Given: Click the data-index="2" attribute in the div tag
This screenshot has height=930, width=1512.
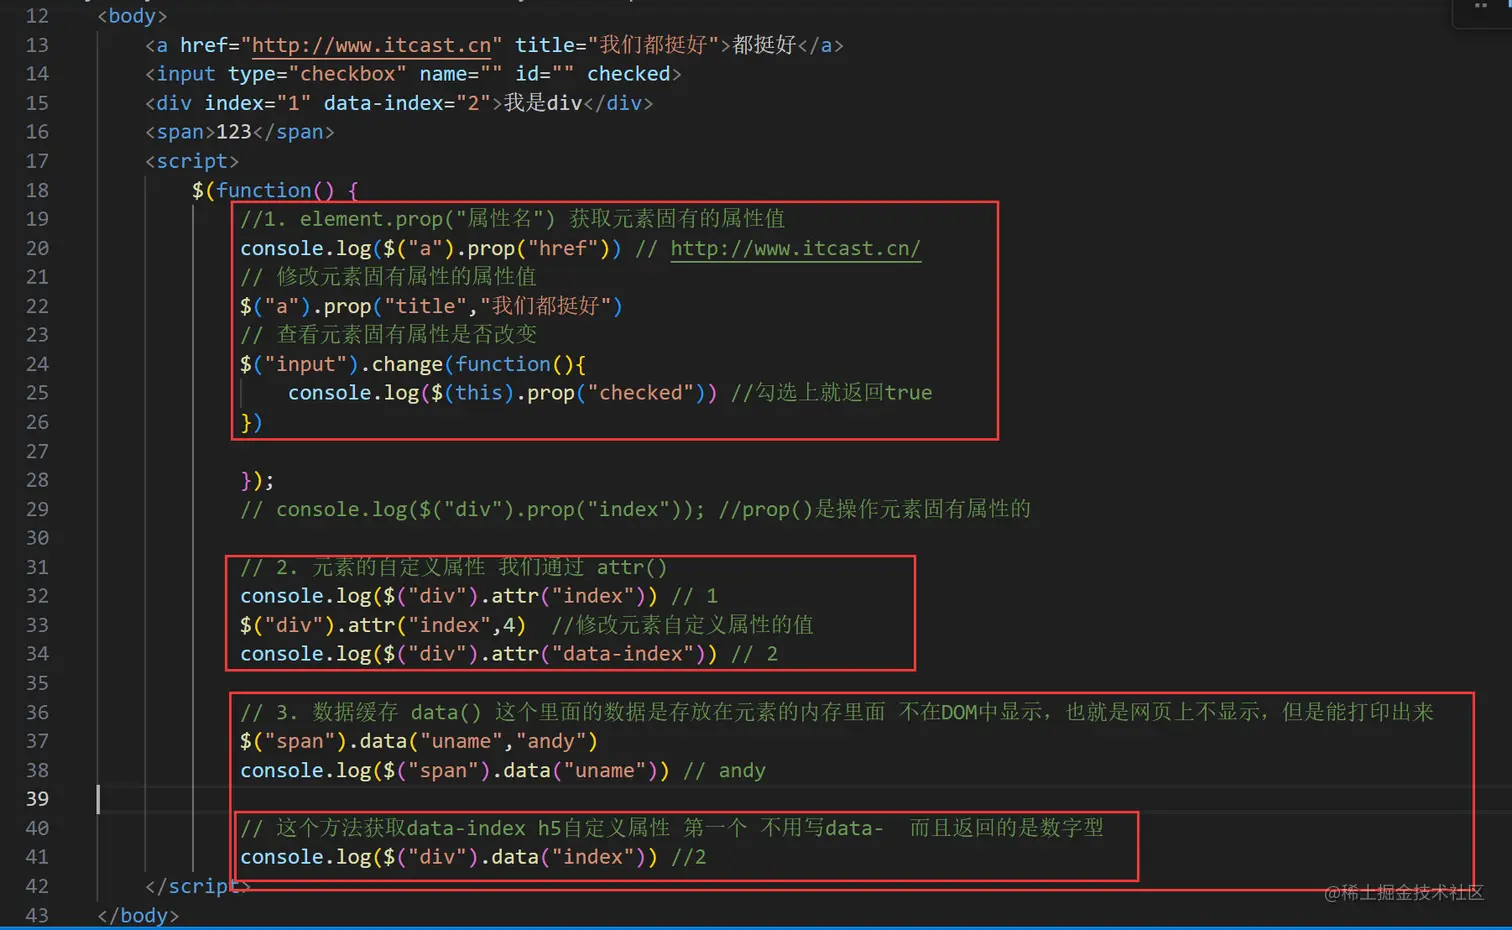Looking at the screenshot, I should [407, 103].
